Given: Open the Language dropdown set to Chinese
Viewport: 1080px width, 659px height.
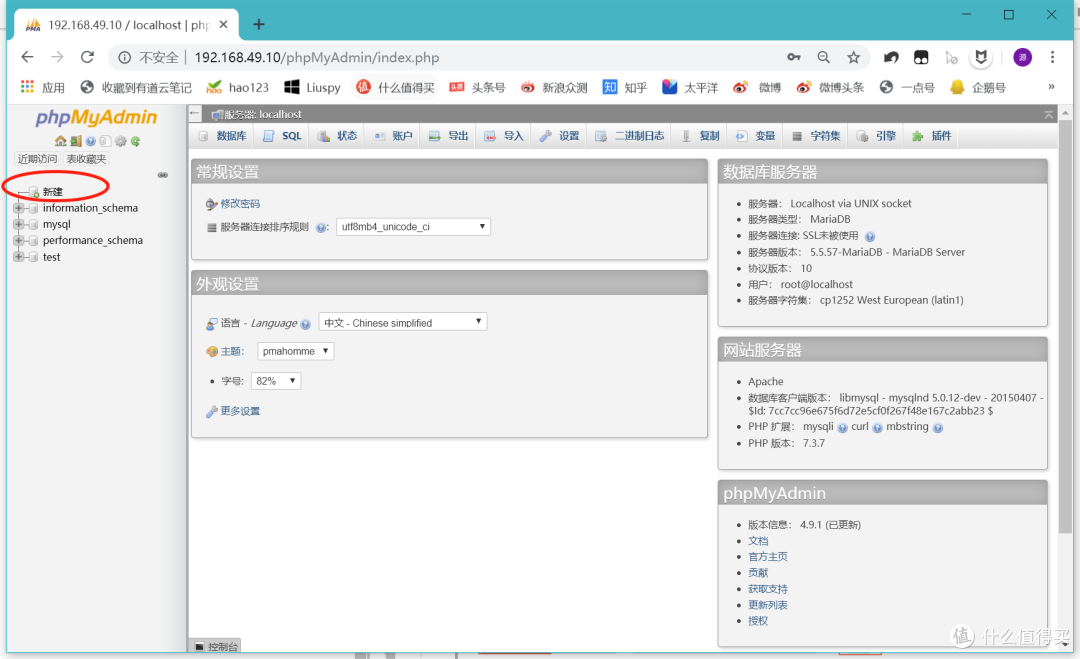Looking at the screenshot, I should click(403, 321).
